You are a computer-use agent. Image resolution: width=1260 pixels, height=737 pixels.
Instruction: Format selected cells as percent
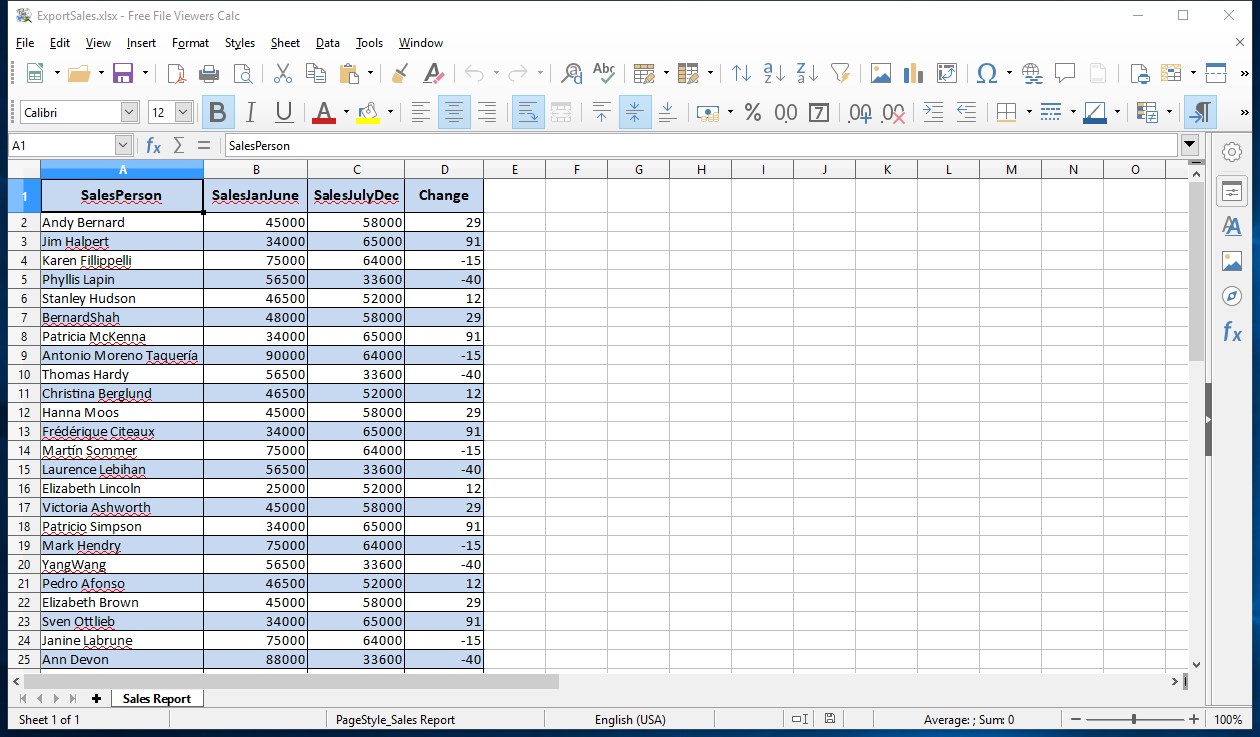pyautogui.click(x=753, y=112)
